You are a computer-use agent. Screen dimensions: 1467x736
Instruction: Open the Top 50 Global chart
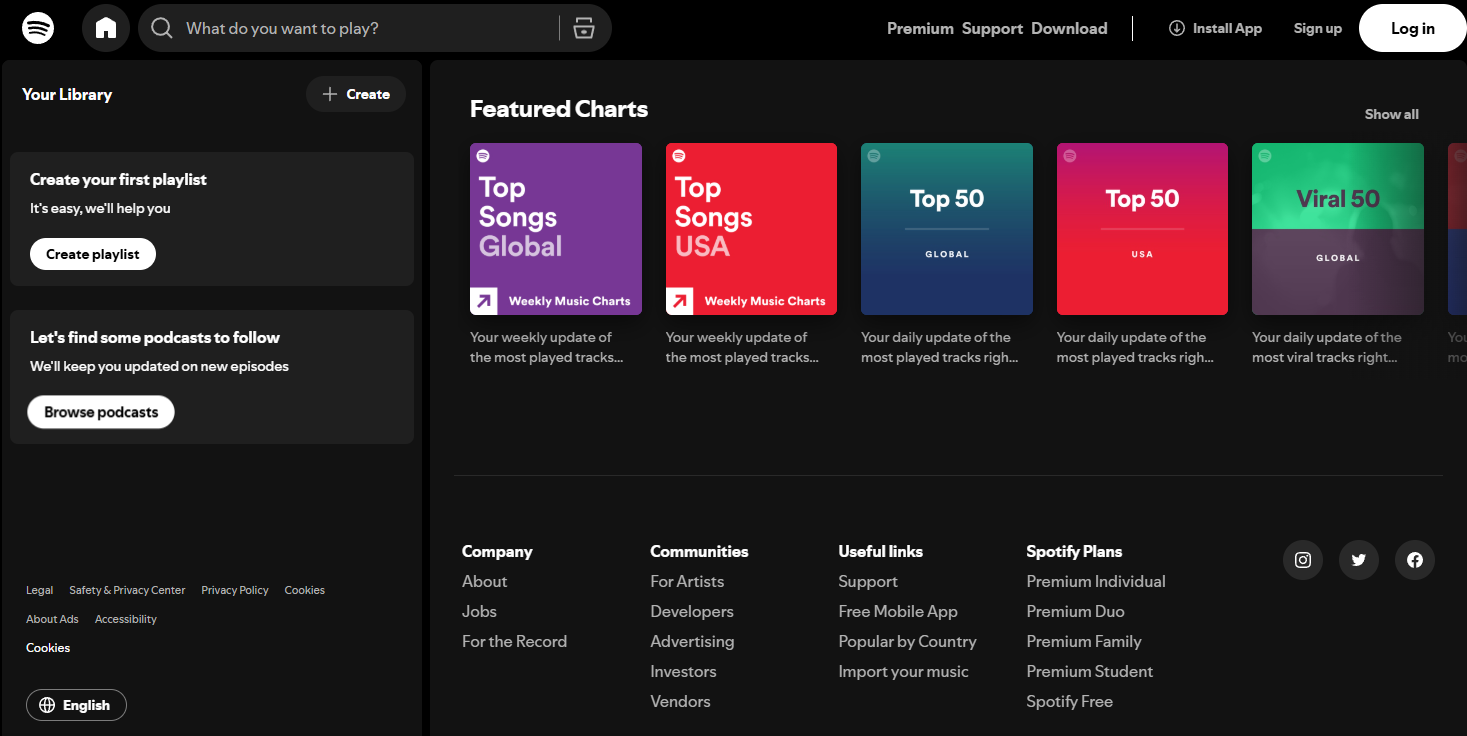tap(947, 229)
